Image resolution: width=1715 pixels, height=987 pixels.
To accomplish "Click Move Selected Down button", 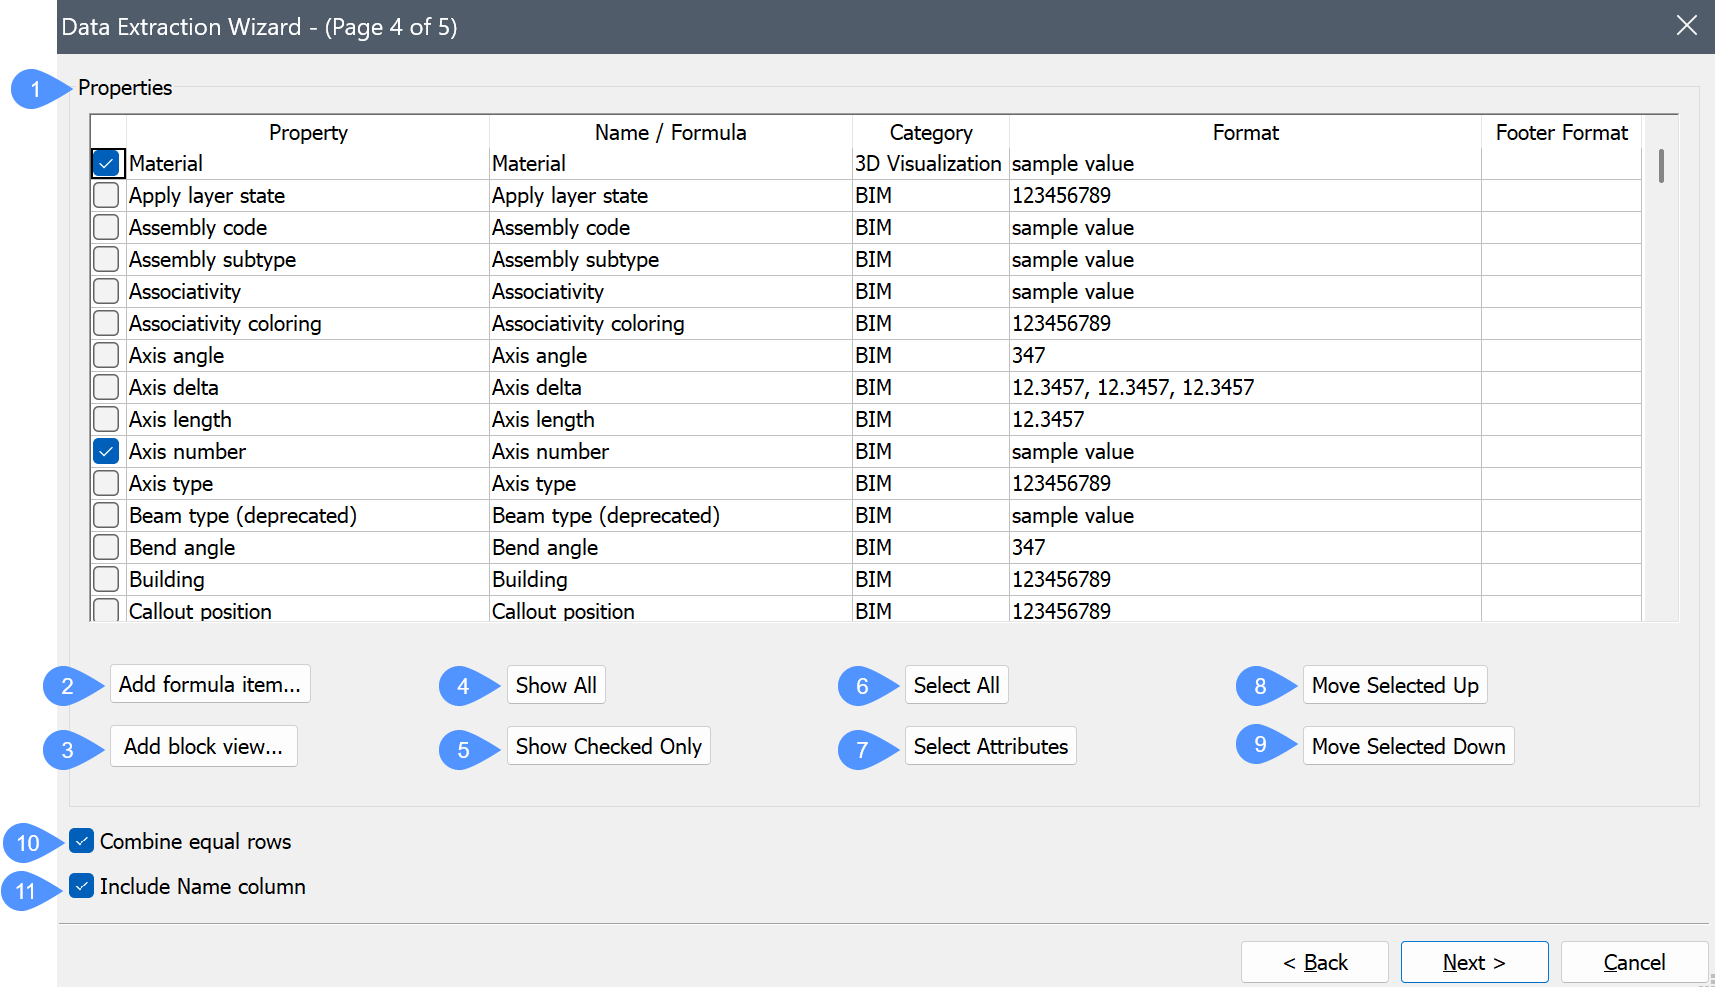I will coord(1407,747).
